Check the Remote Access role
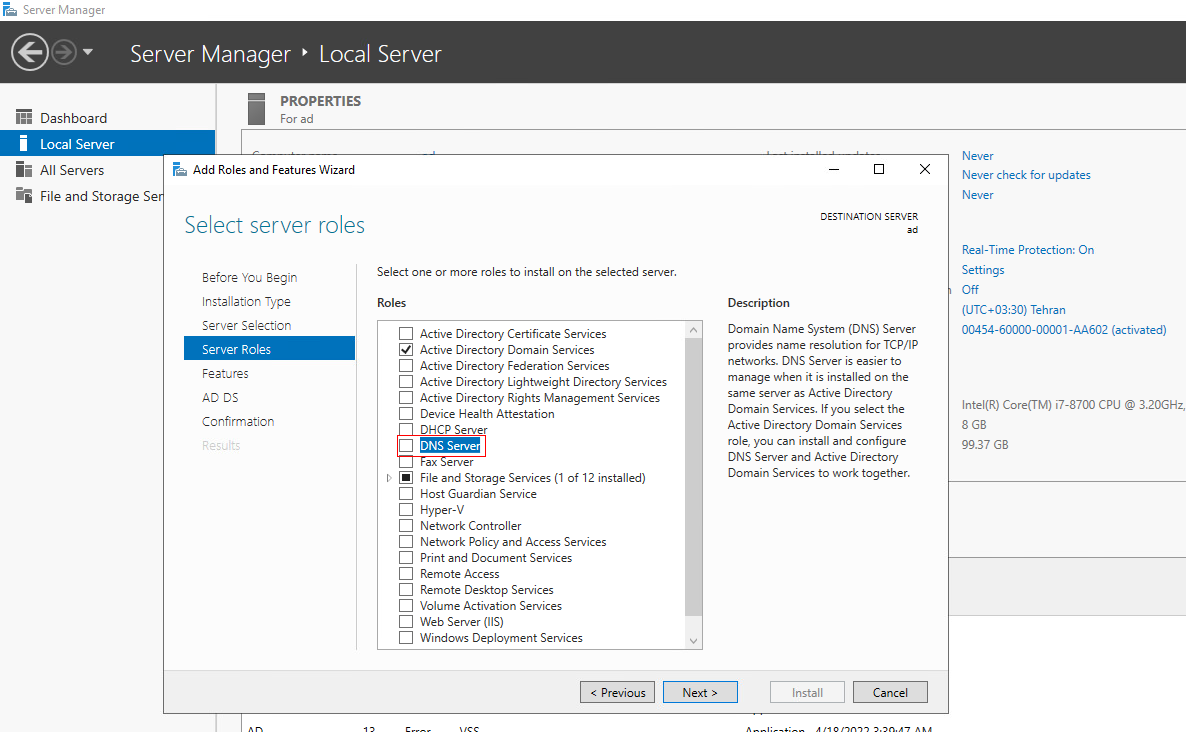The image size is (1186, 732). tap(406, 574)
